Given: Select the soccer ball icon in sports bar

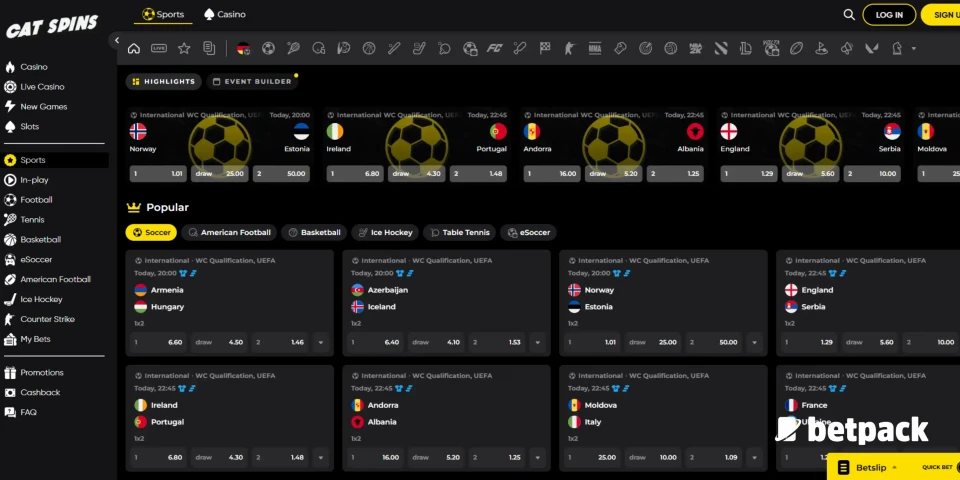Looking at the screenshot, I should [268, 48].
